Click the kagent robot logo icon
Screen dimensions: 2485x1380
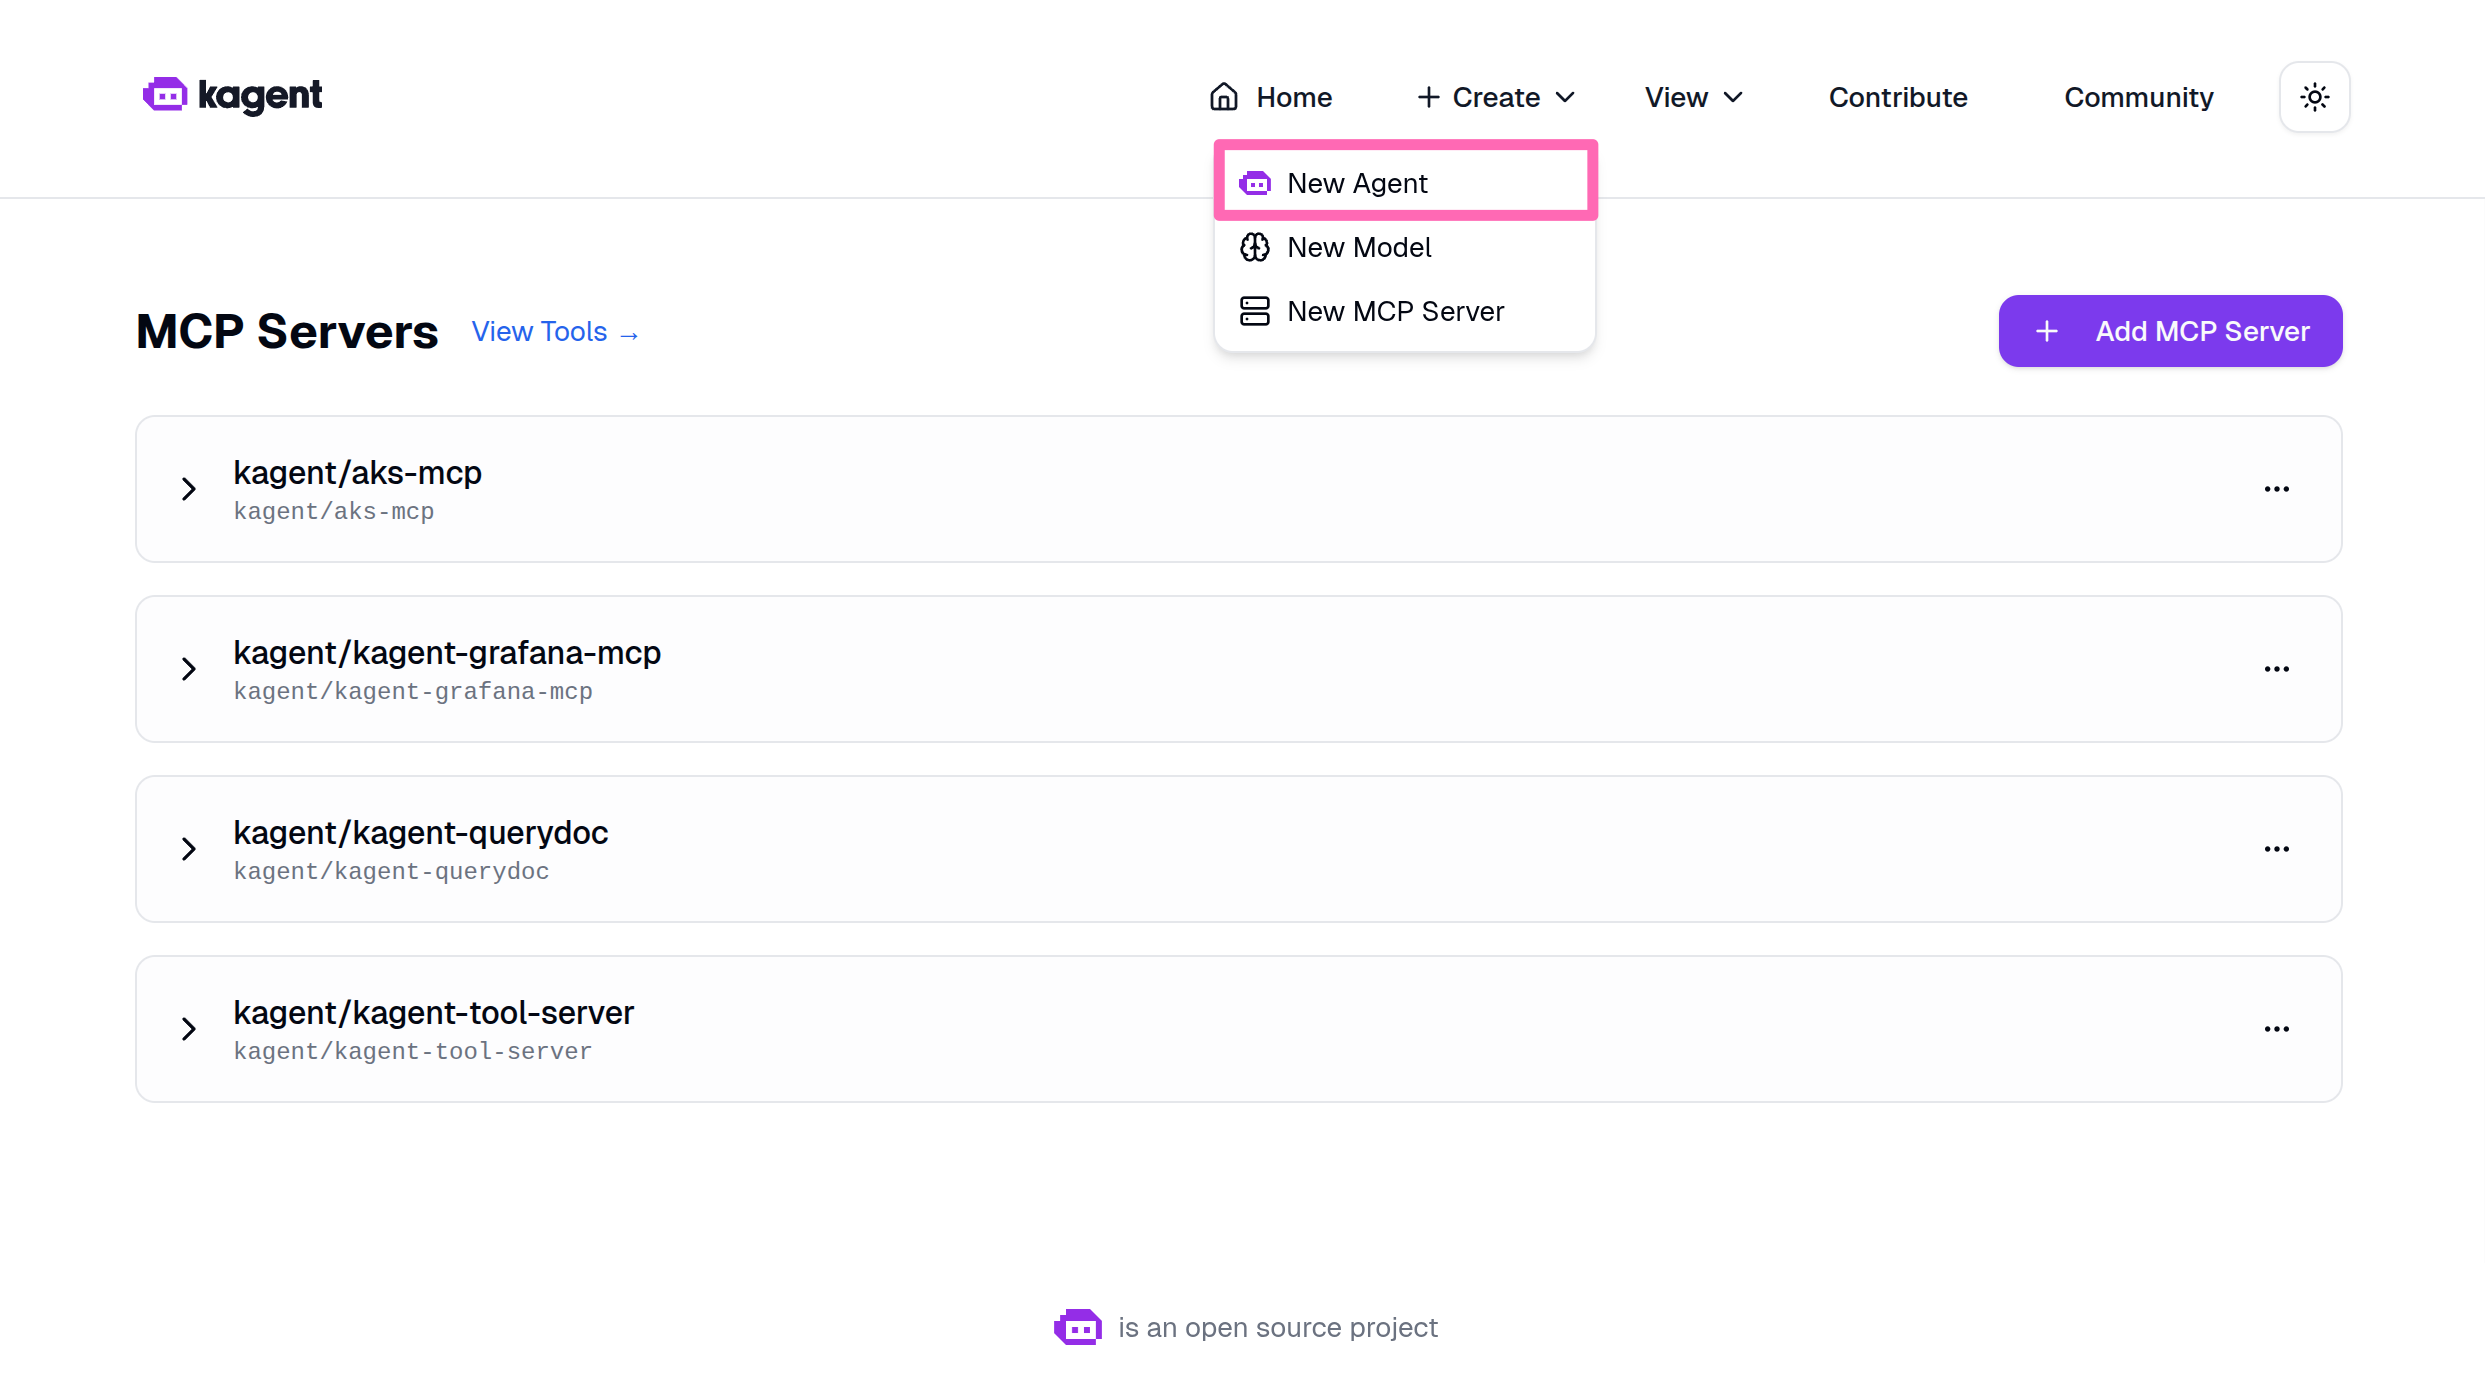click(164, 95)
